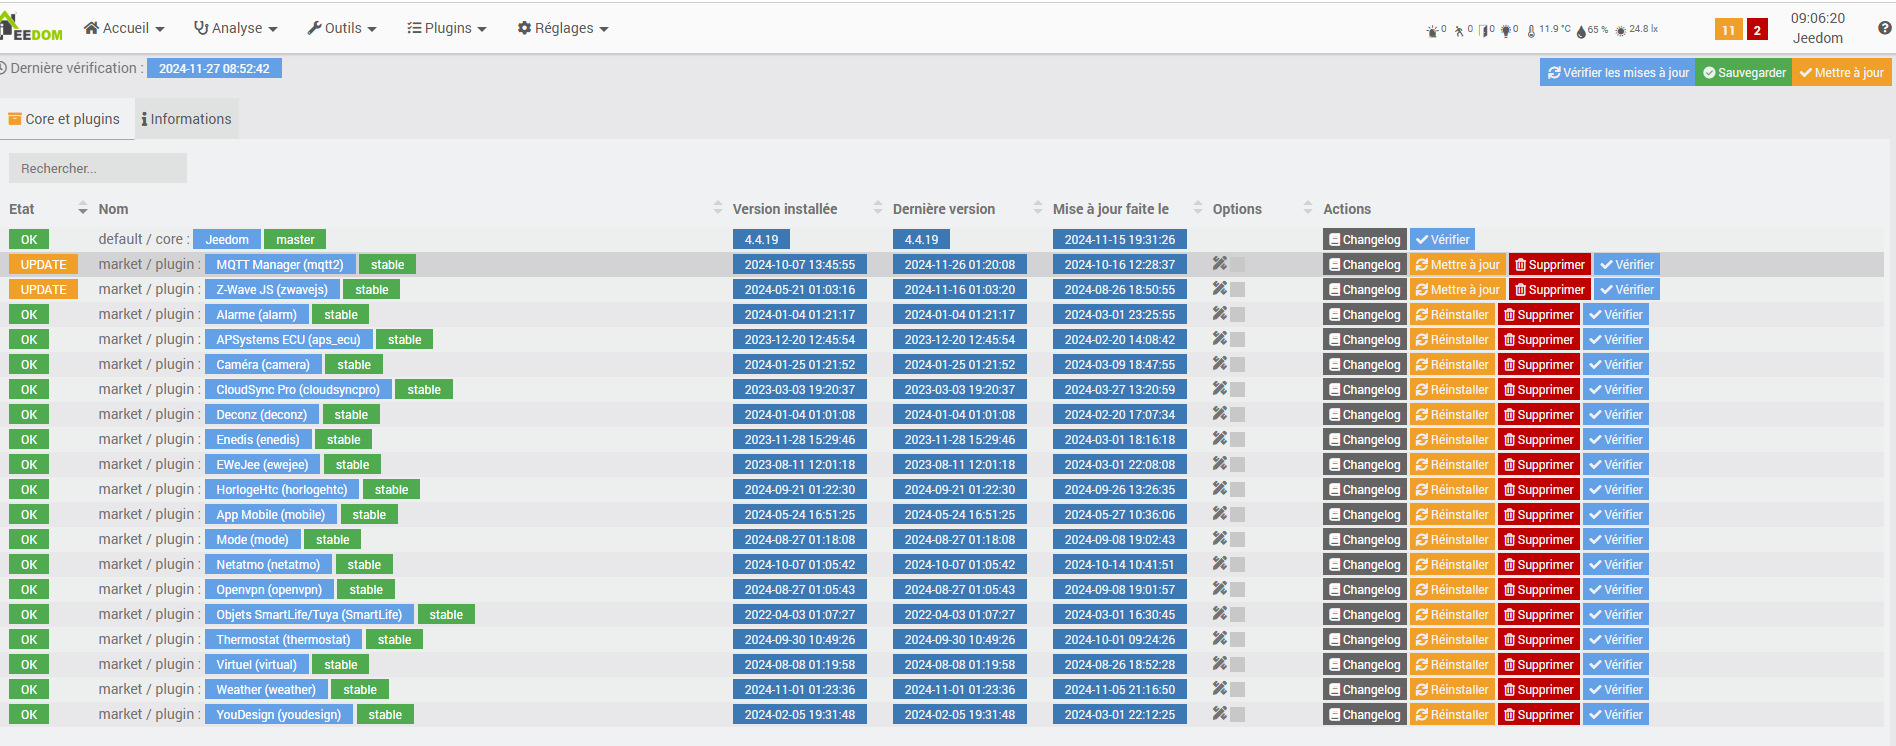This screenshot has width=1896, height=746.
Task: Click the no-update pencil icon for Netatmo
Action: pos(1219,564)
